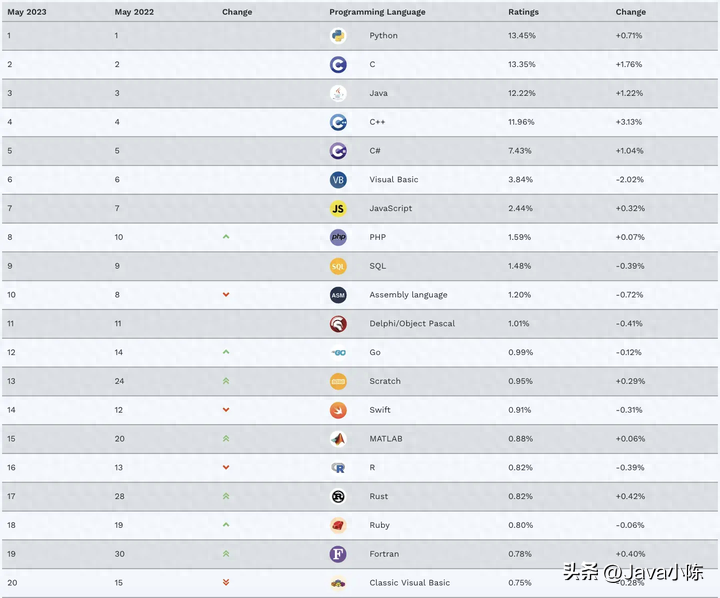
Task: Click the green up arrow in PHP row
Action: click(226, 237)
